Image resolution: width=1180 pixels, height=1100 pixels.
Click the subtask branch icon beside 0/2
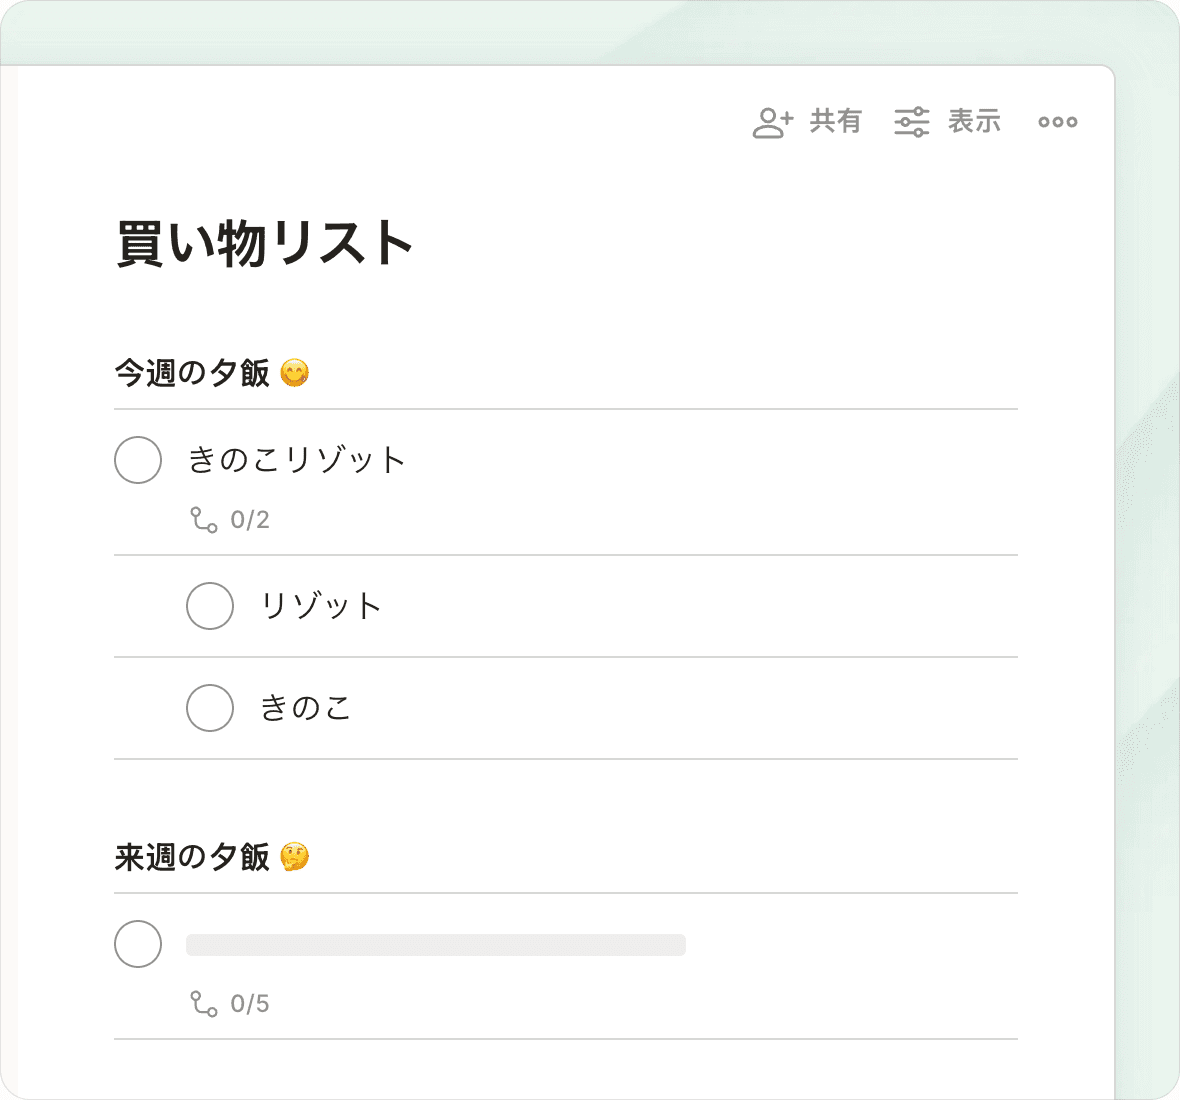tap(204, 520)
